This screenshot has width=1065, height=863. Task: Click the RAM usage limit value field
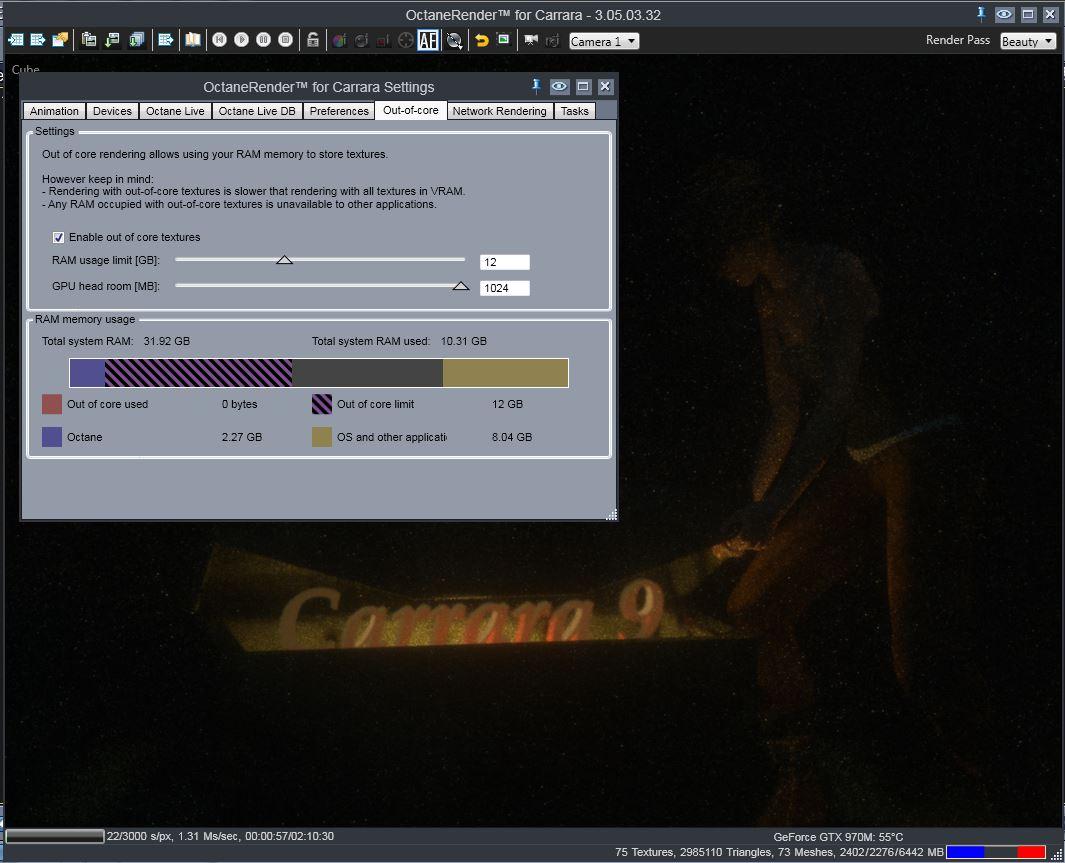click(505, 262)
